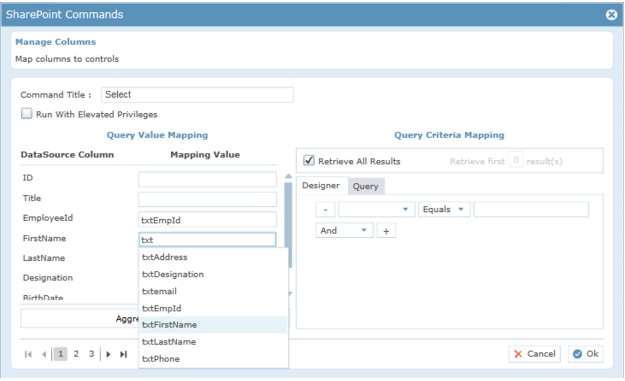Select the Designer tab
Screen dimensions: 625x381
click(x=321, y=185)
